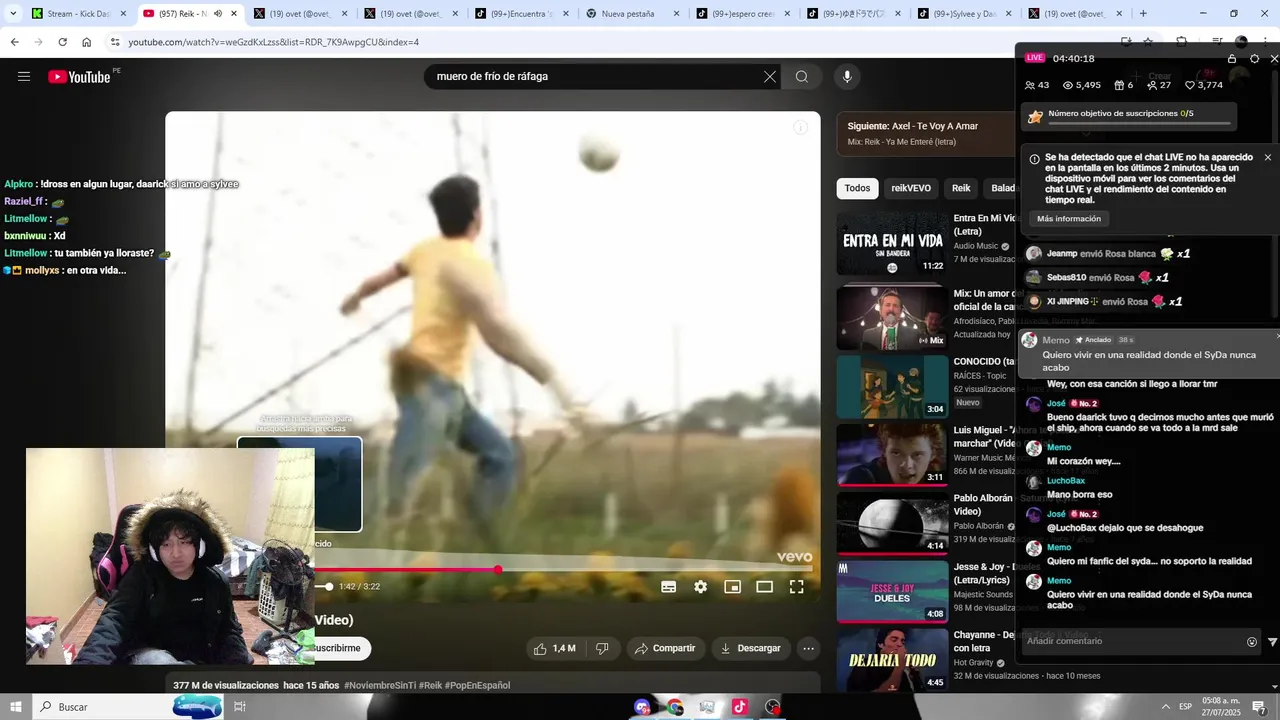Select the reikVEVO filter chip
1280x720 pixels.
click(x=911, y=188)
